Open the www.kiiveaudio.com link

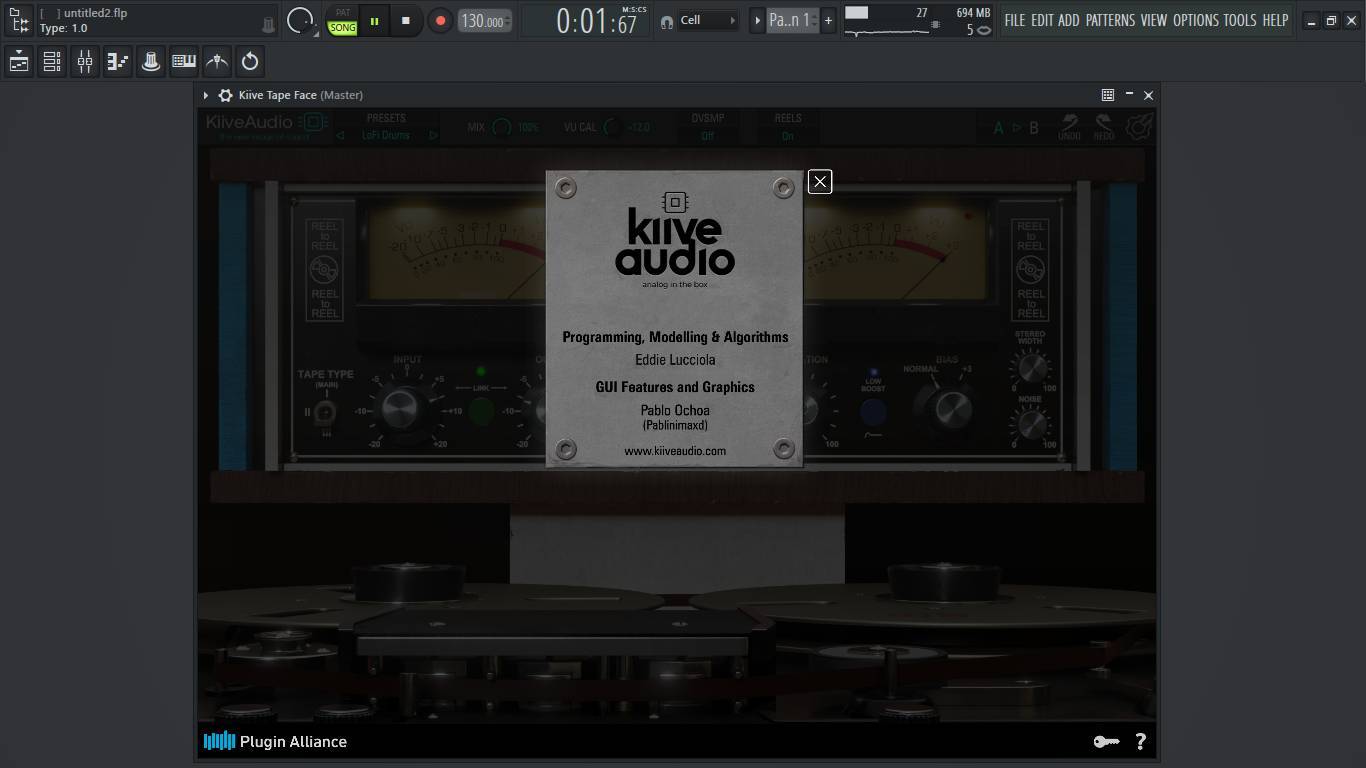click(675, 451)
